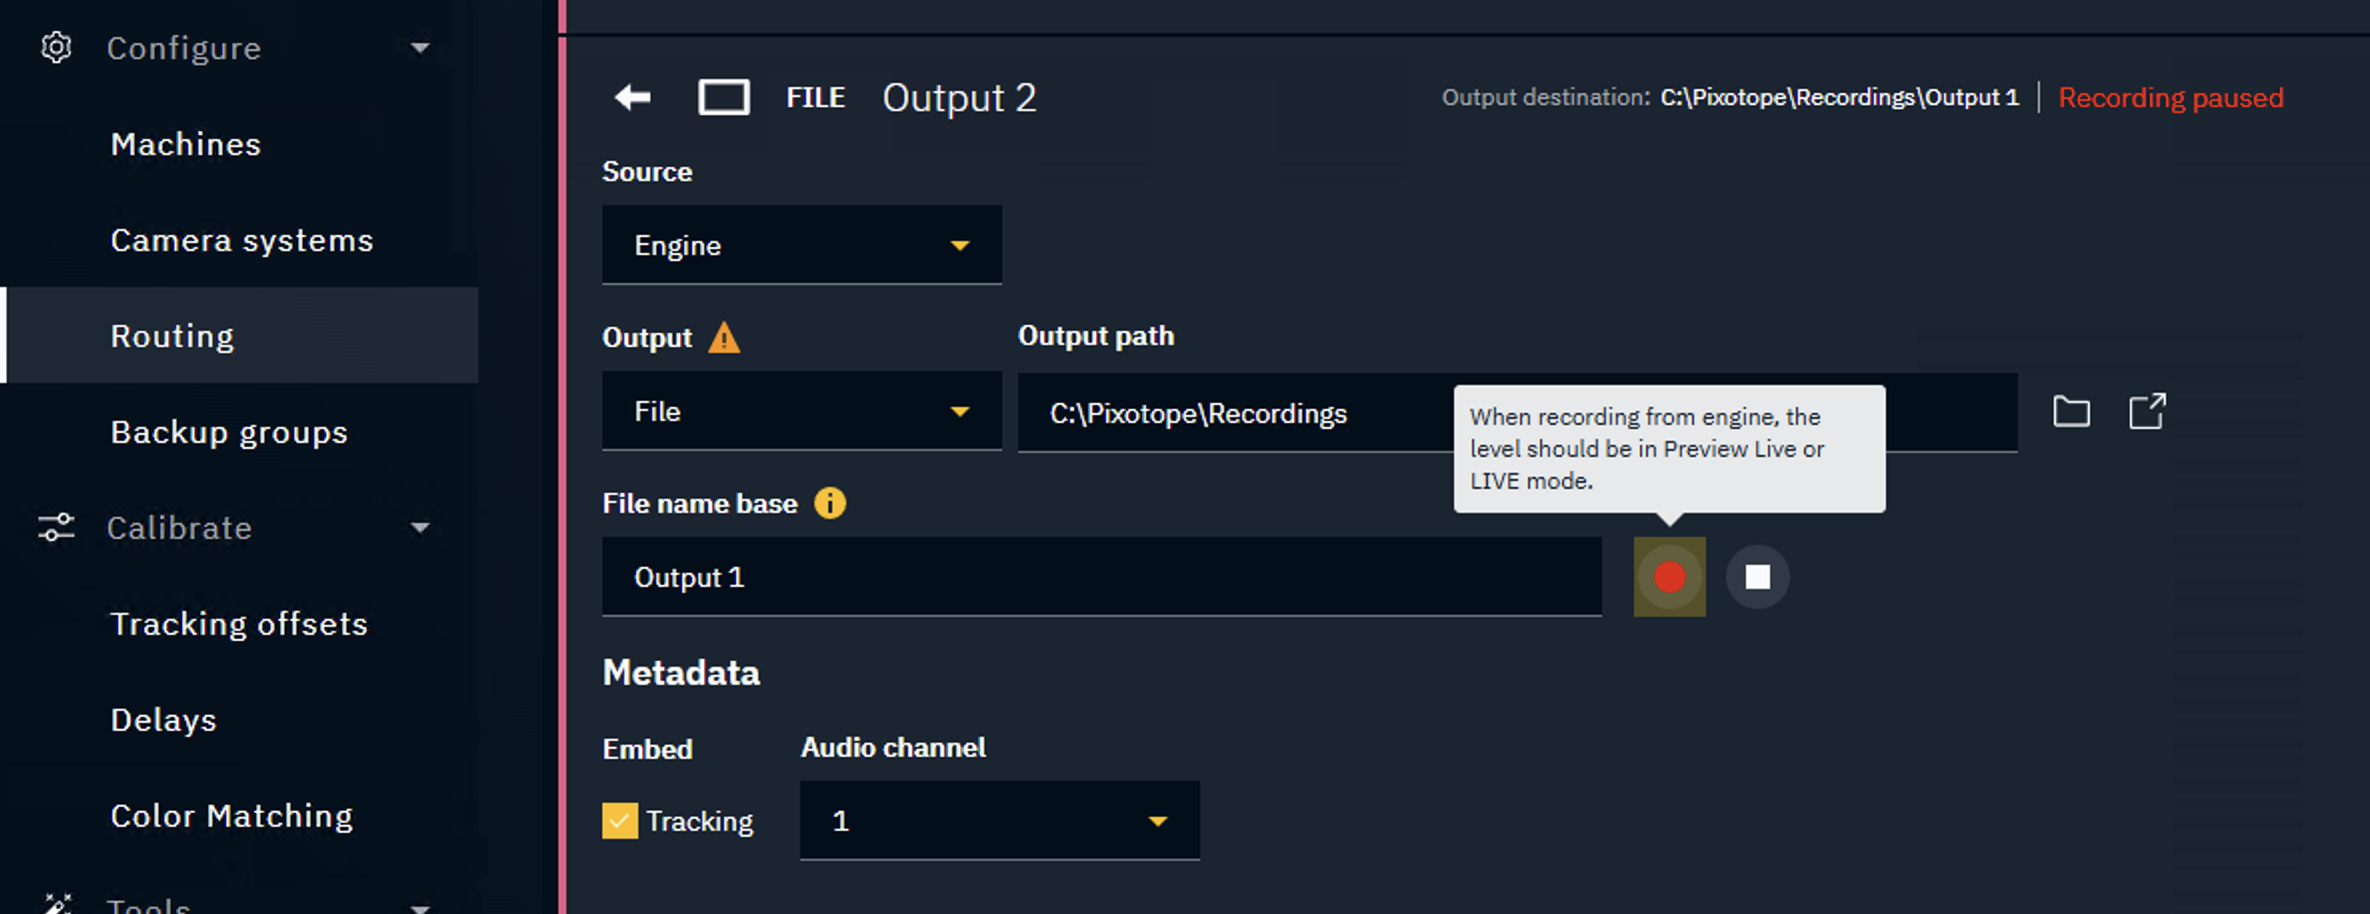Open the Output File dropdown
Image resolution: width=2370 pixels, height=914 pixels.
(801, 411)
